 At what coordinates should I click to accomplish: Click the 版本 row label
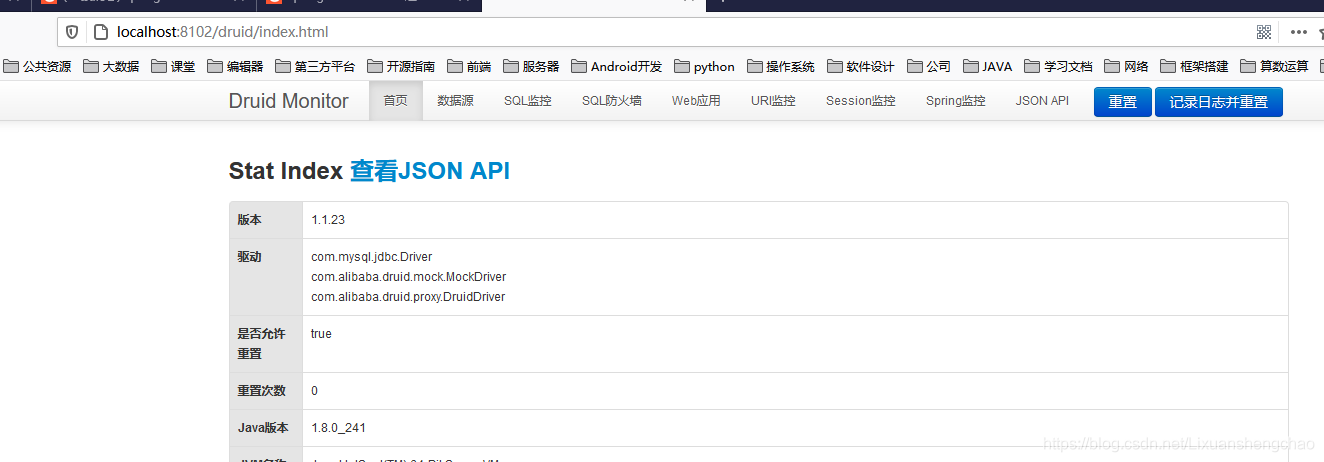coord(250,220)
